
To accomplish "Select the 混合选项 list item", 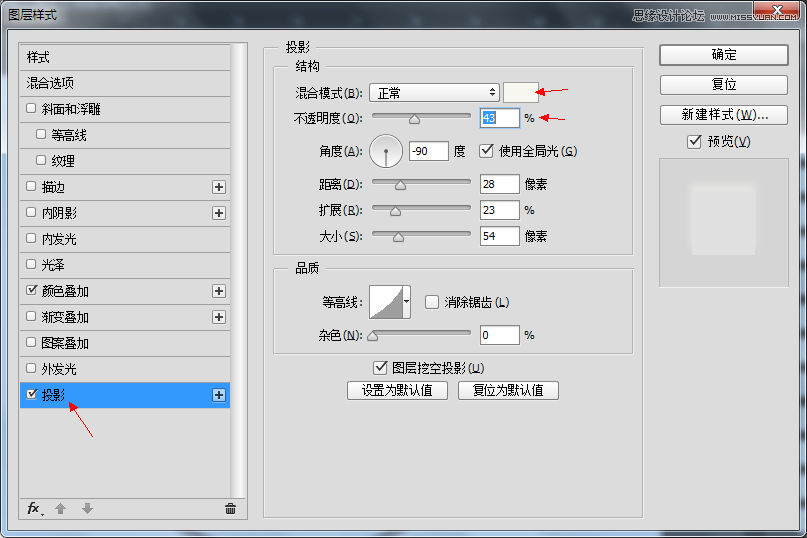I will click(125, 83).
